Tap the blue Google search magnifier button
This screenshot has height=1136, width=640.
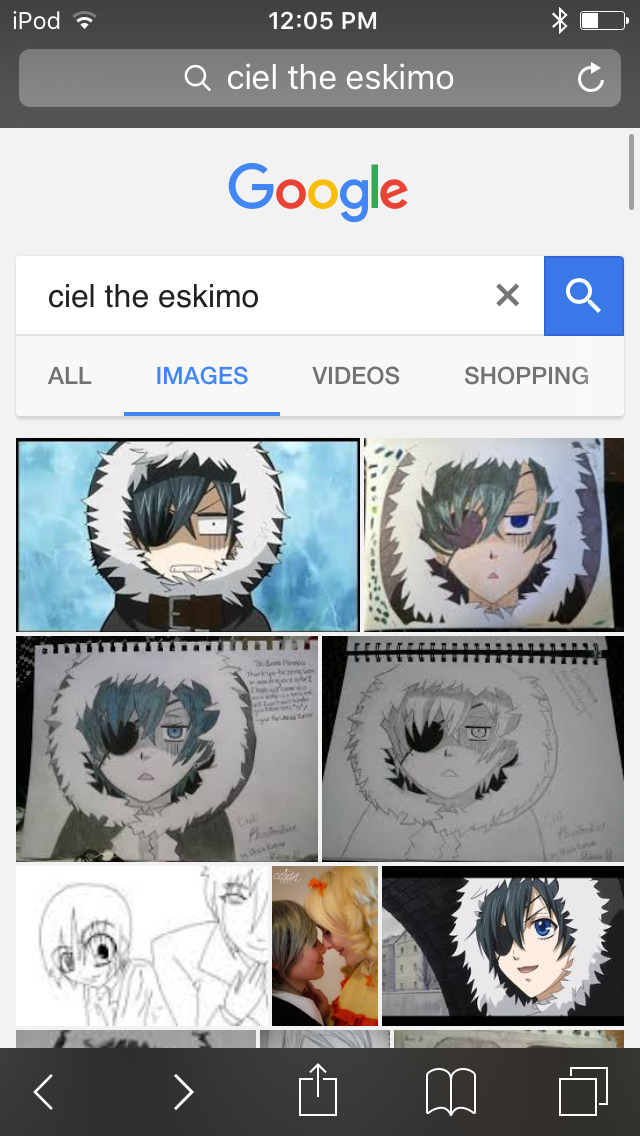[583, 296]
